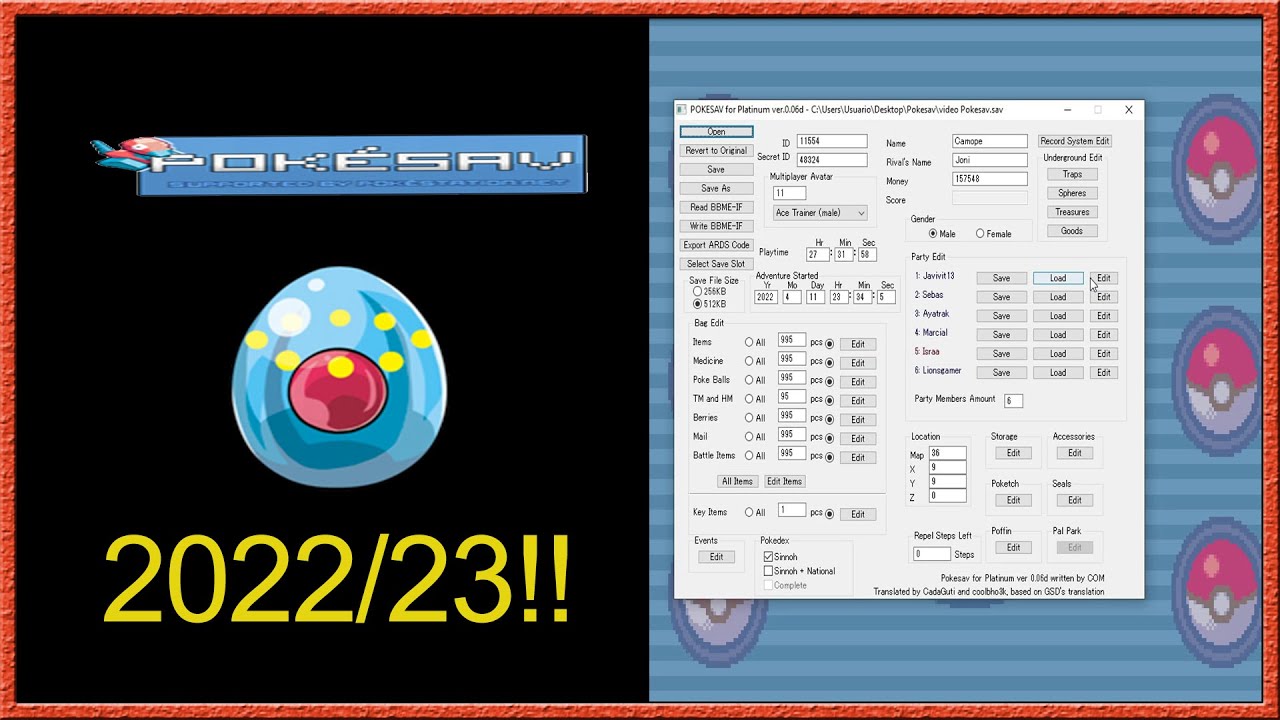Click the Playtime Hr field
This screenshot has height=720, width=1280.
click(818, 255)
